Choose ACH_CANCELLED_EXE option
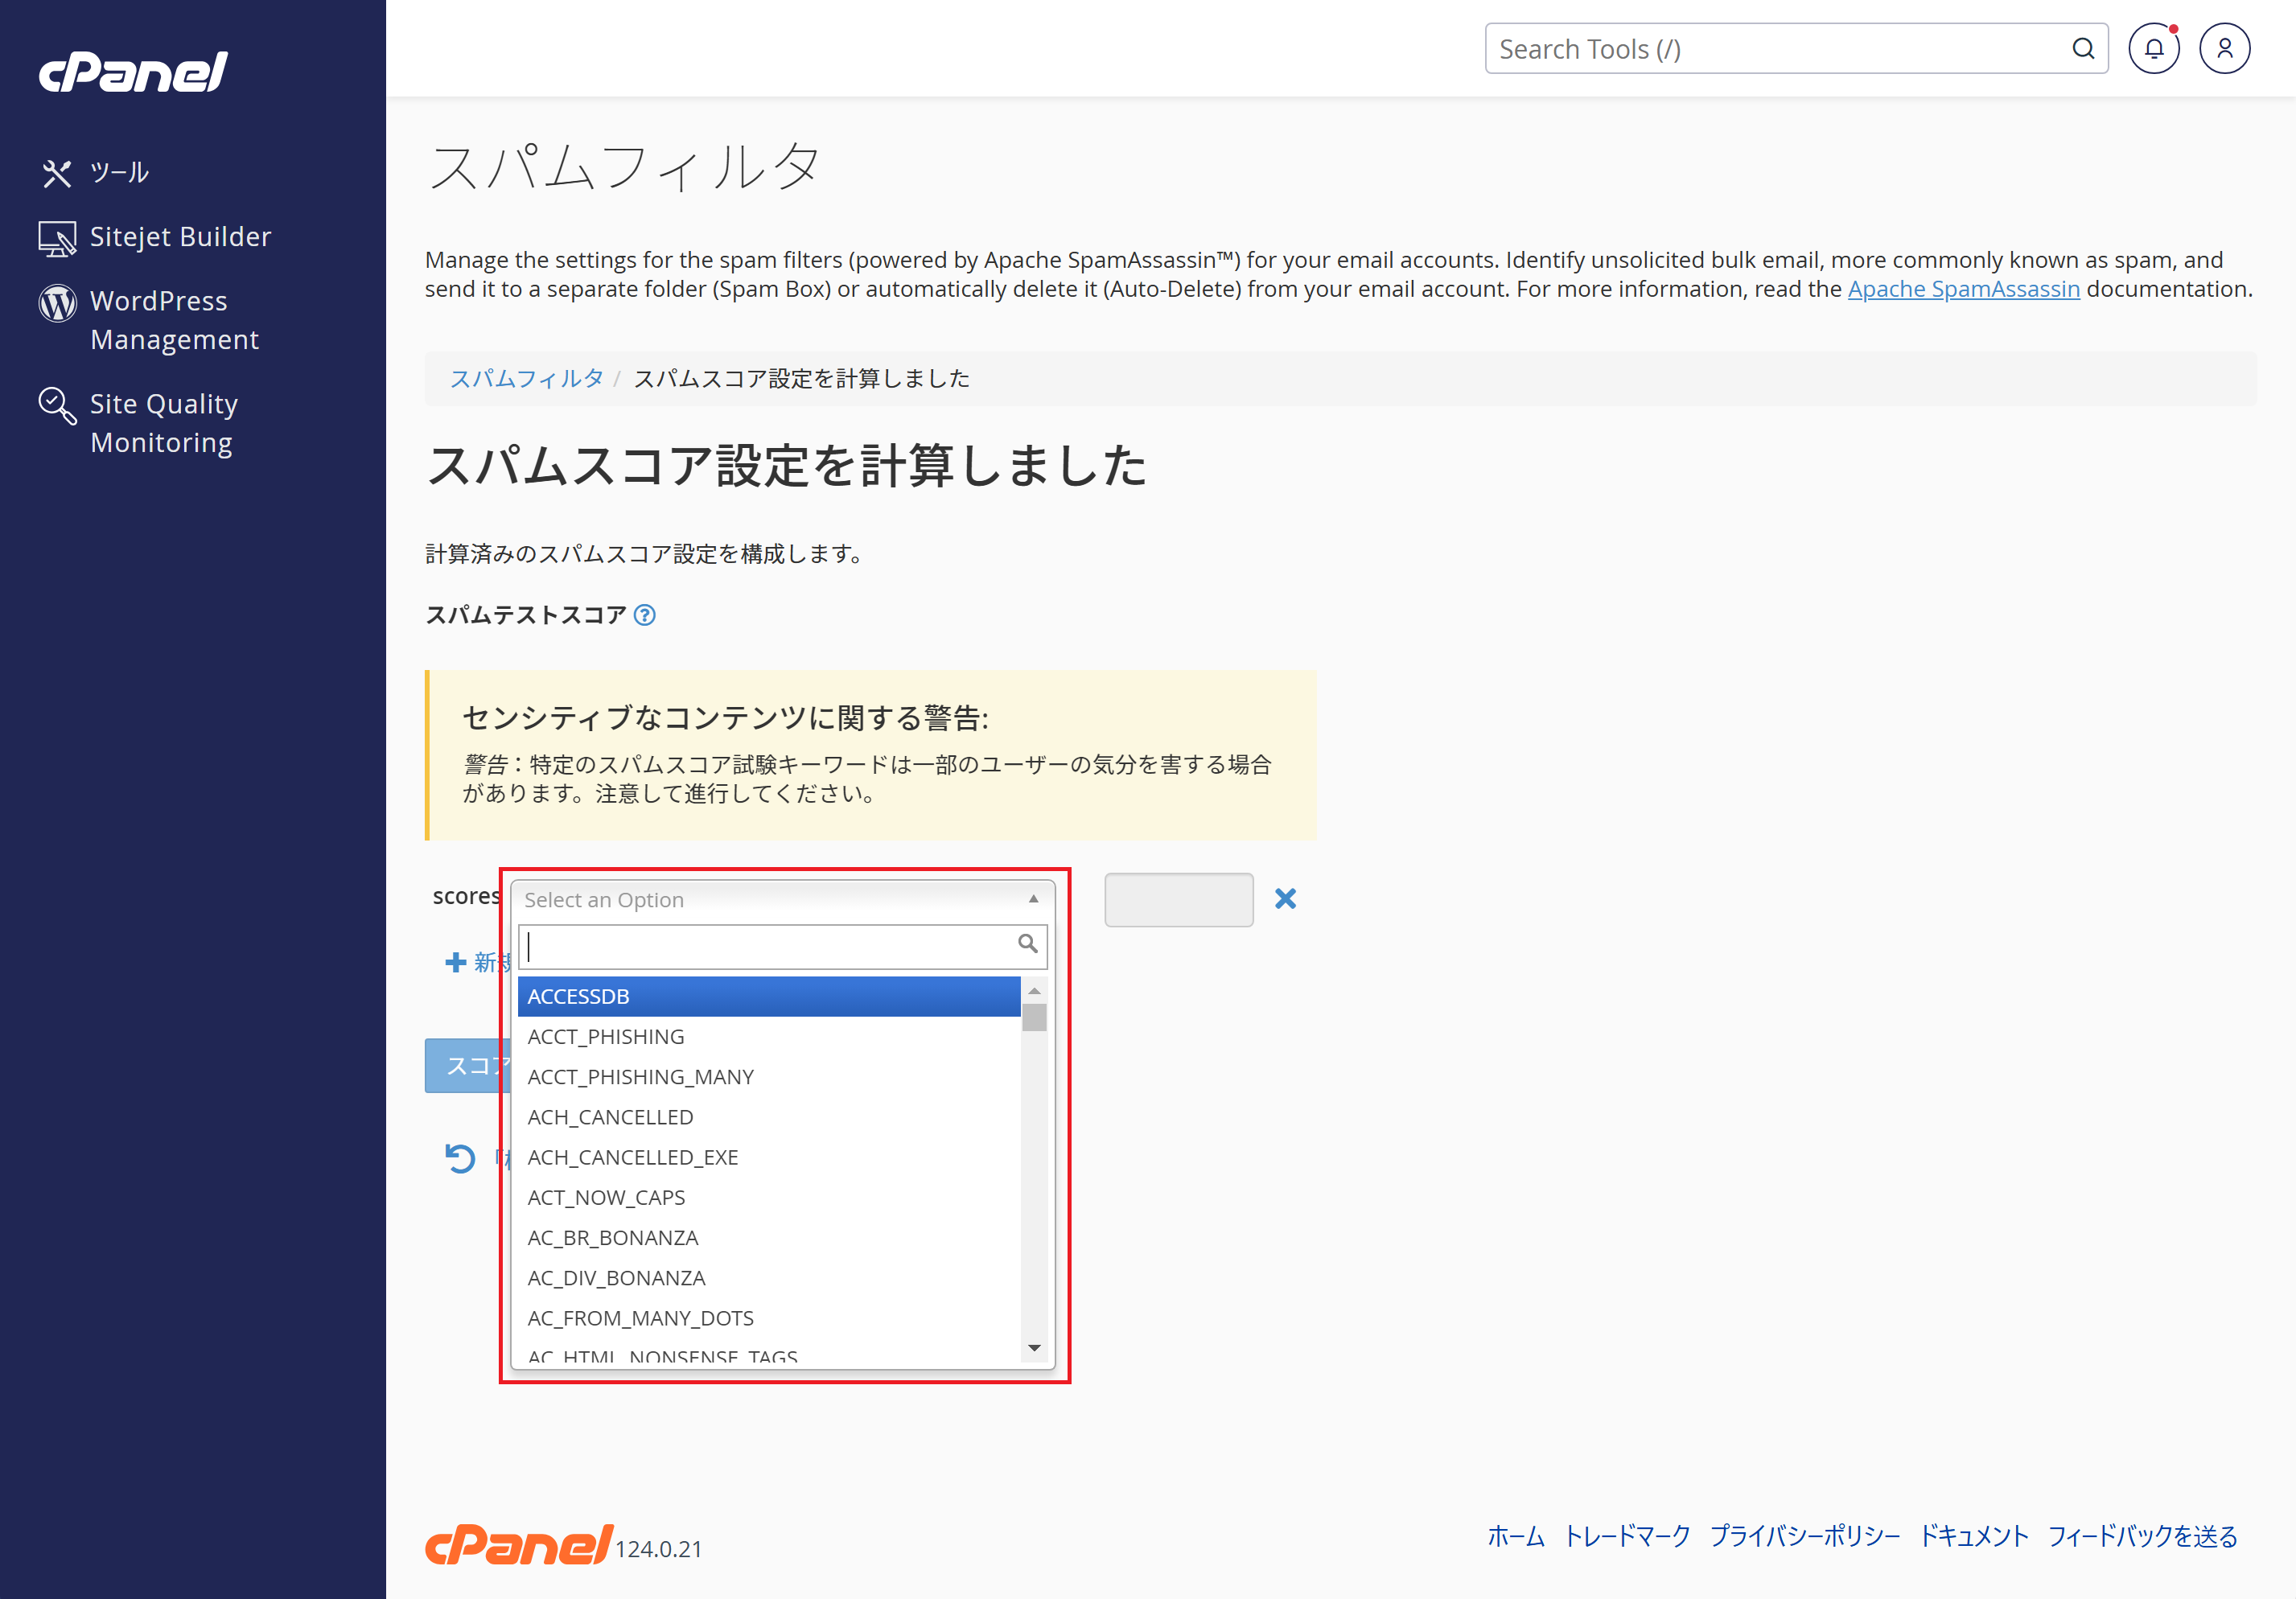Image resolution: width=2296 pixels, height=1599 pixels. (x=768, y=1157)
